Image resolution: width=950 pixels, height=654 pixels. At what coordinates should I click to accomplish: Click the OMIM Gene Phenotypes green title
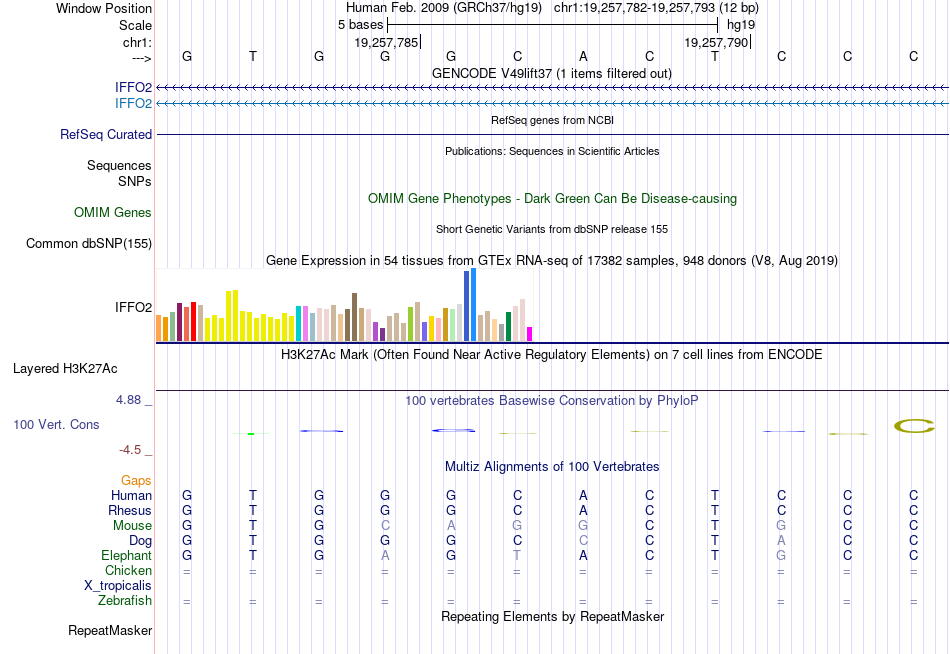click(552, 199)
